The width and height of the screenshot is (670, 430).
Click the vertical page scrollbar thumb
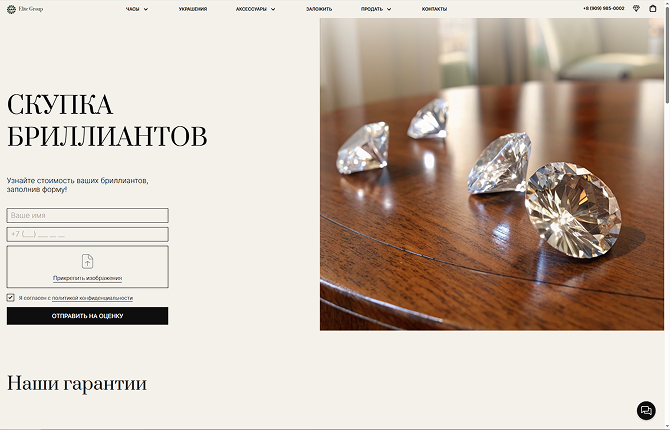(x=667, y=53)
